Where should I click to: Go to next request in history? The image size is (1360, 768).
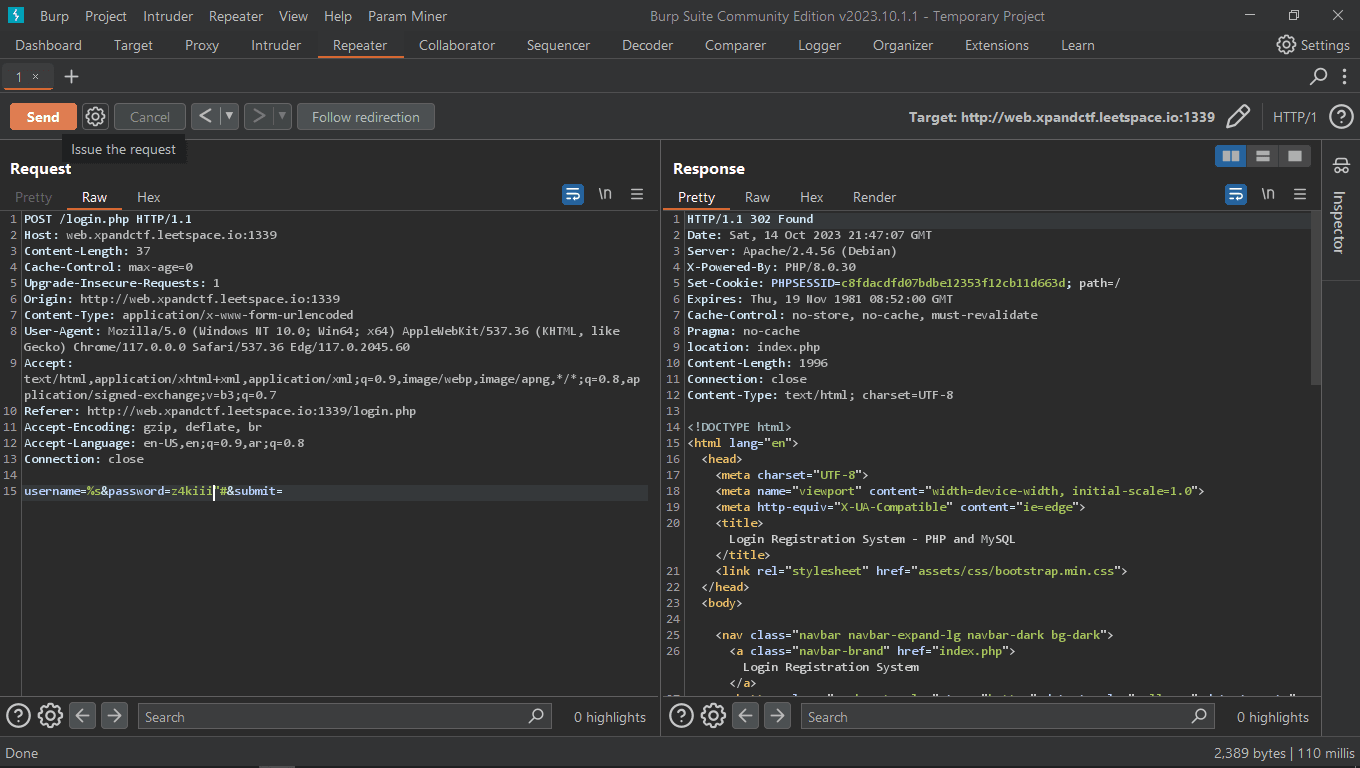(x=258, y=116)
